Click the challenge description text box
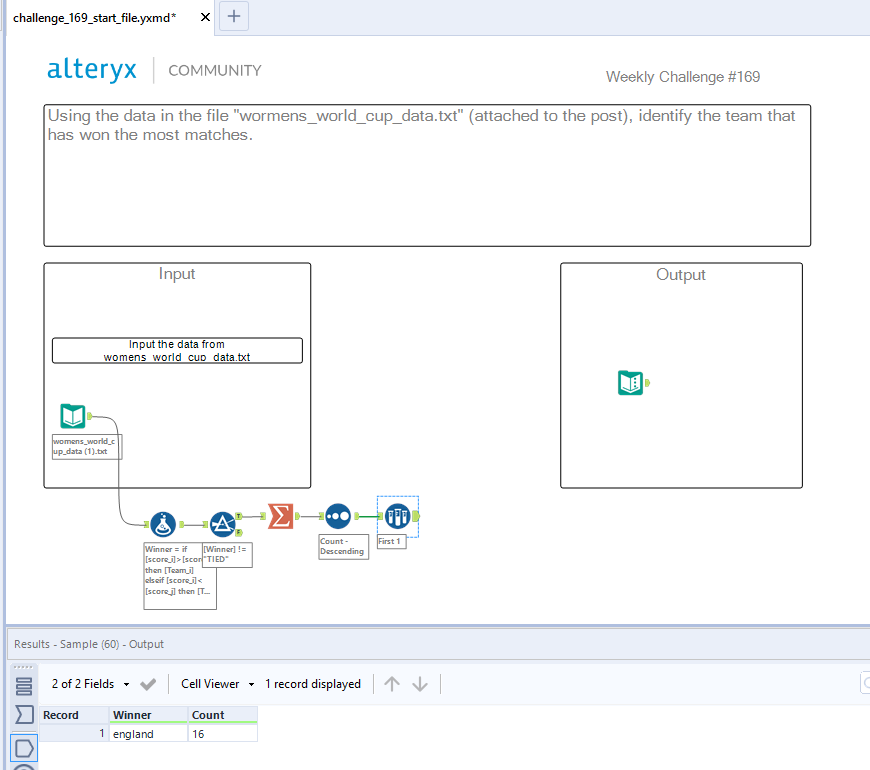 coord(427,175)
